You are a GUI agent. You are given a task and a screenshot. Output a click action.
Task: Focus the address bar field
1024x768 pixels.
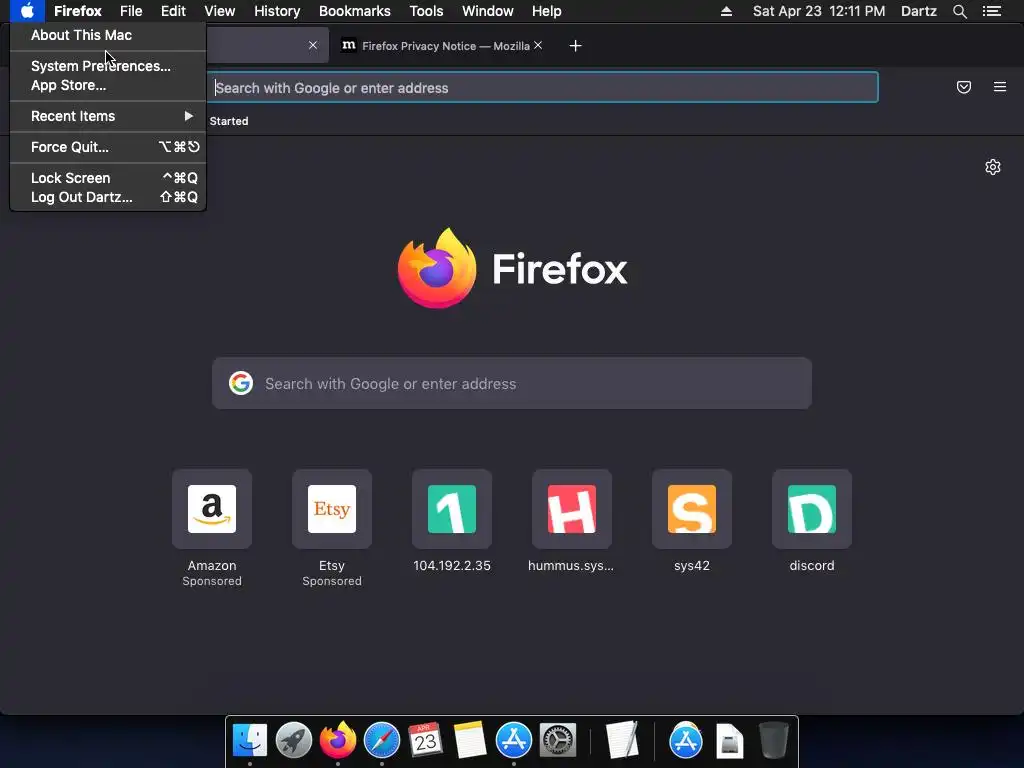[x=543, y=88]
